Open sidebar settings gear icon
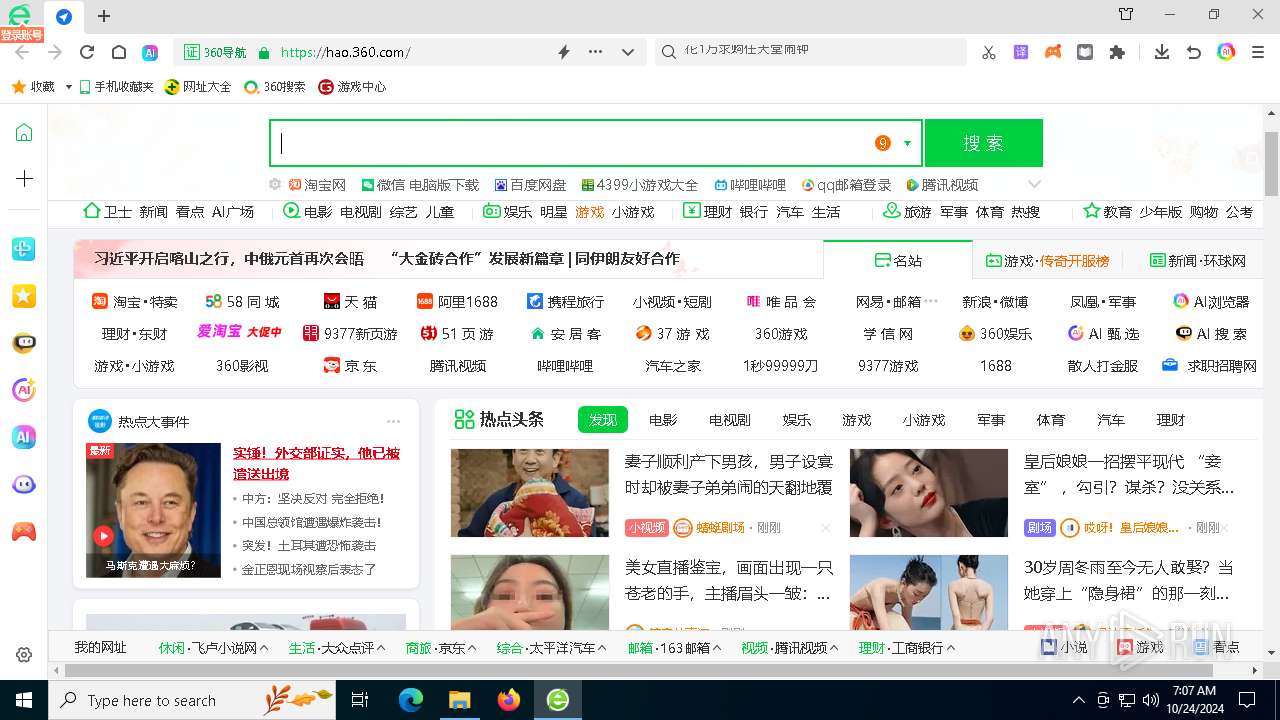Screen dimensions: 1280x720 click(x=24, y=655)
